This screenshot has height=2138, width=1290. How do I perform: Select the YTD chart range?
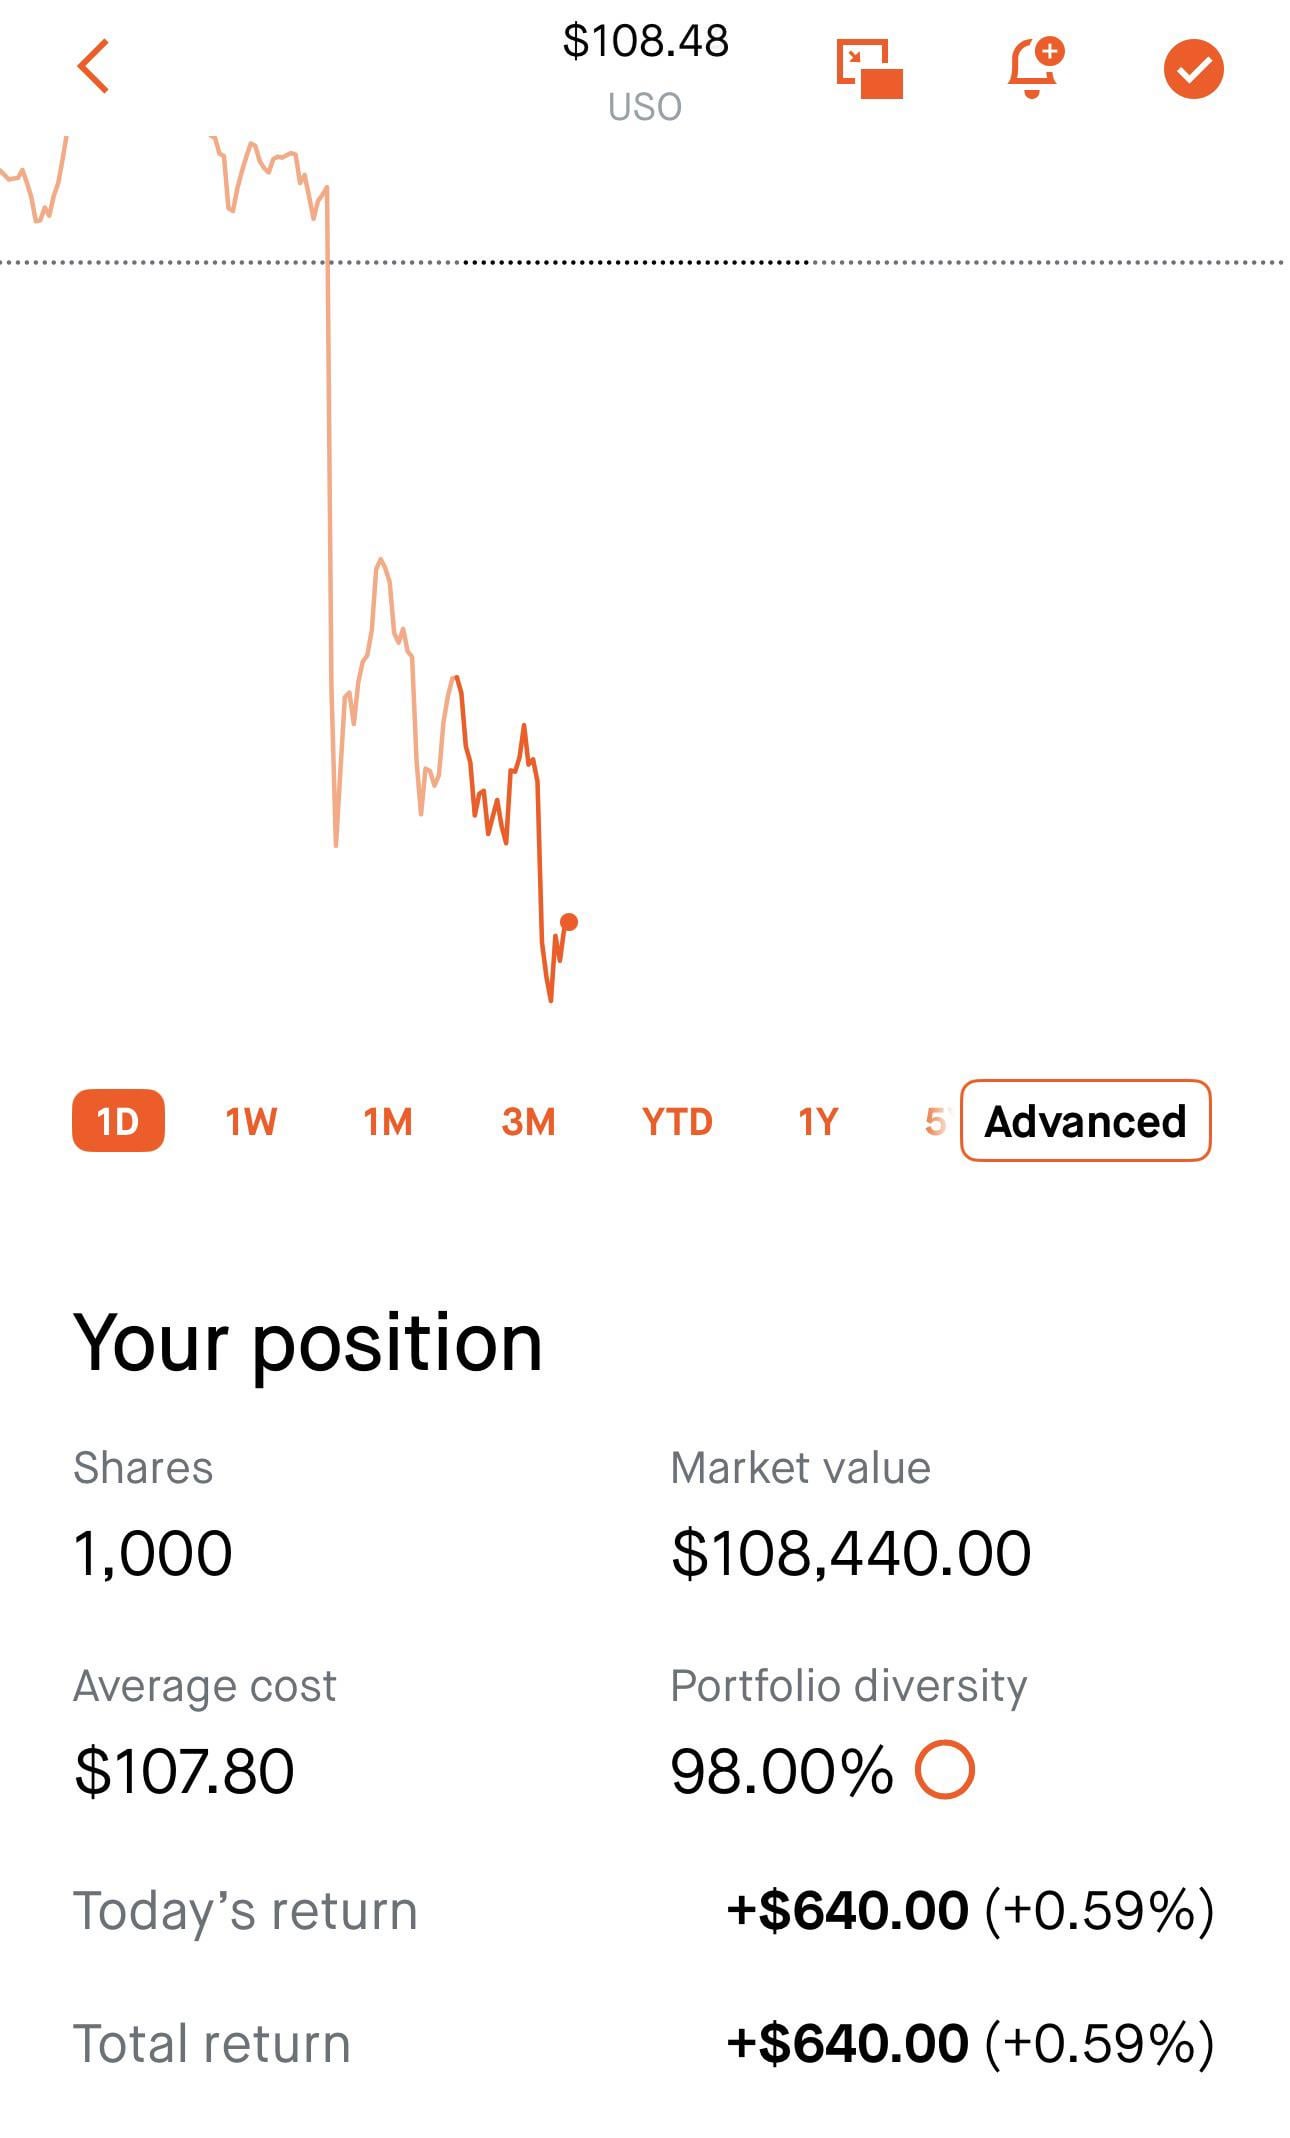point(677,1122)
